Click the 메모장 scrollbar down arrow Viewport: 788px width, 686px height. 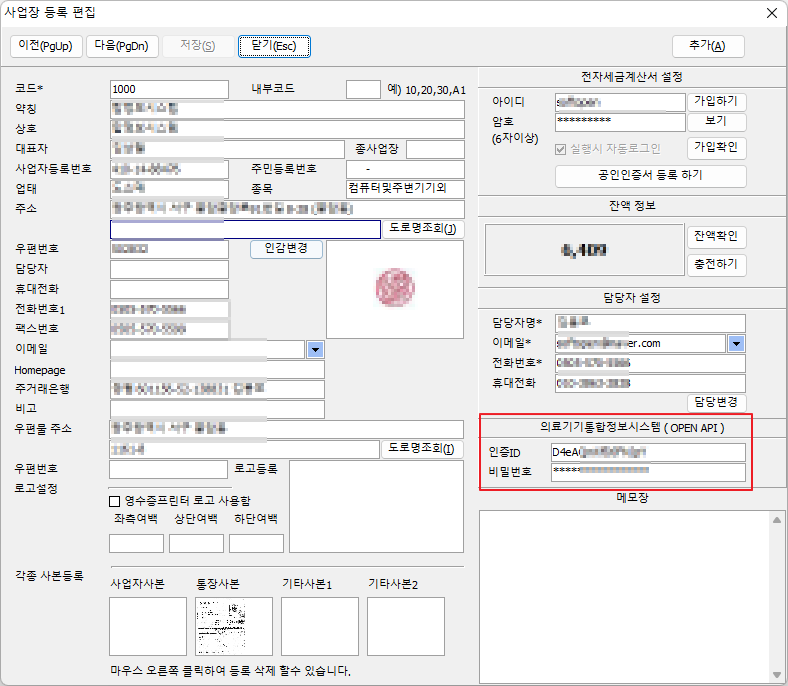777,675
